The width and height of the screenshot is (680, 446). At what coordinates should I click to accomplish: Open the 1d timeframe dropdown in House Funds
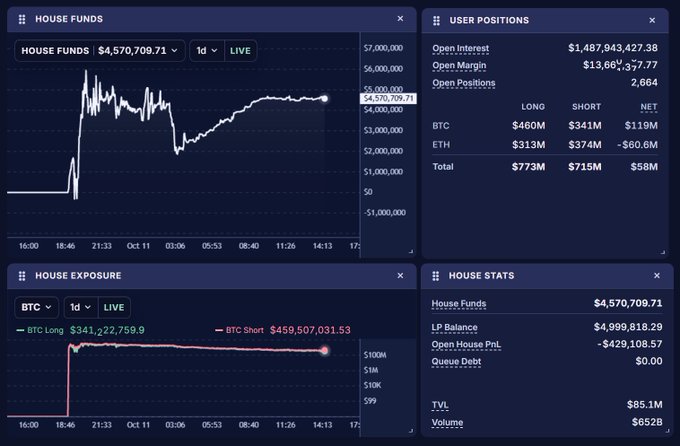coord(207,51)
